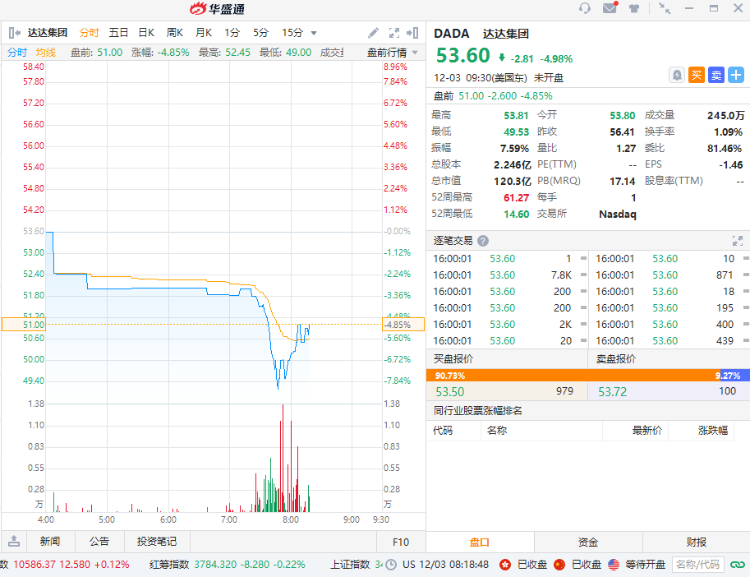This screenshot has height=577, width=750.
Task: Click the blue sell button
Action: (x=716, y=75)
